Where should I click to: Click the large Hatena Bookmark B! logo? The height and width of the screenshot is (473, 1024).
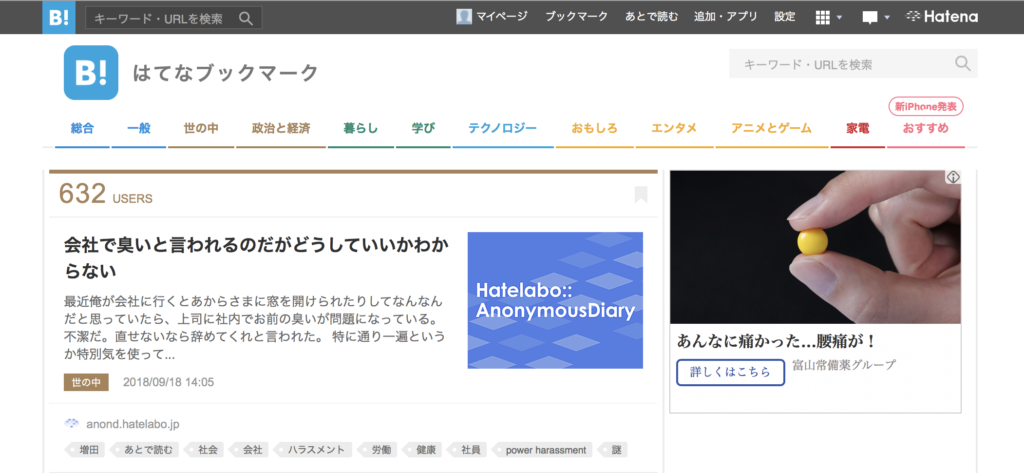(91, 73)
